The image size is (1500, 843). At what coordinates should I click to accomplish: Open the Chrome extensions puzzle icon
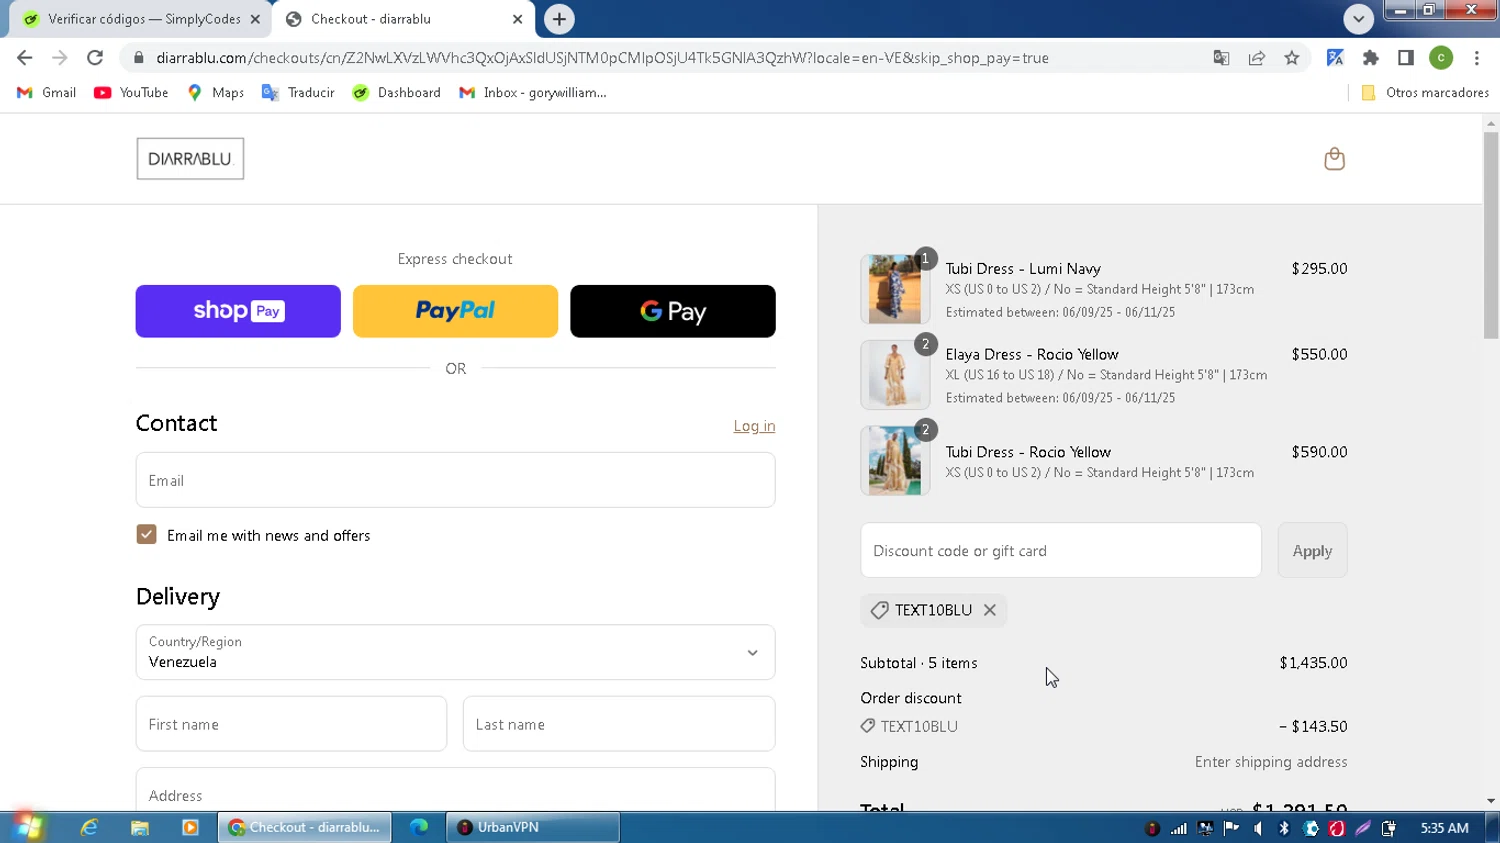pos(1371,58)
